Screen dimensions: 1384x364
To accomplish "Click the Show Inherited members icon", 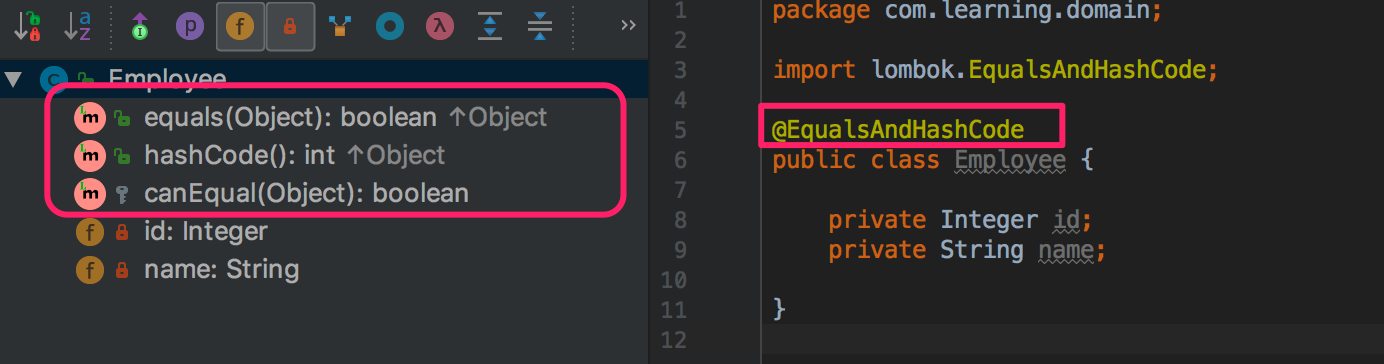I will point(139,27).
